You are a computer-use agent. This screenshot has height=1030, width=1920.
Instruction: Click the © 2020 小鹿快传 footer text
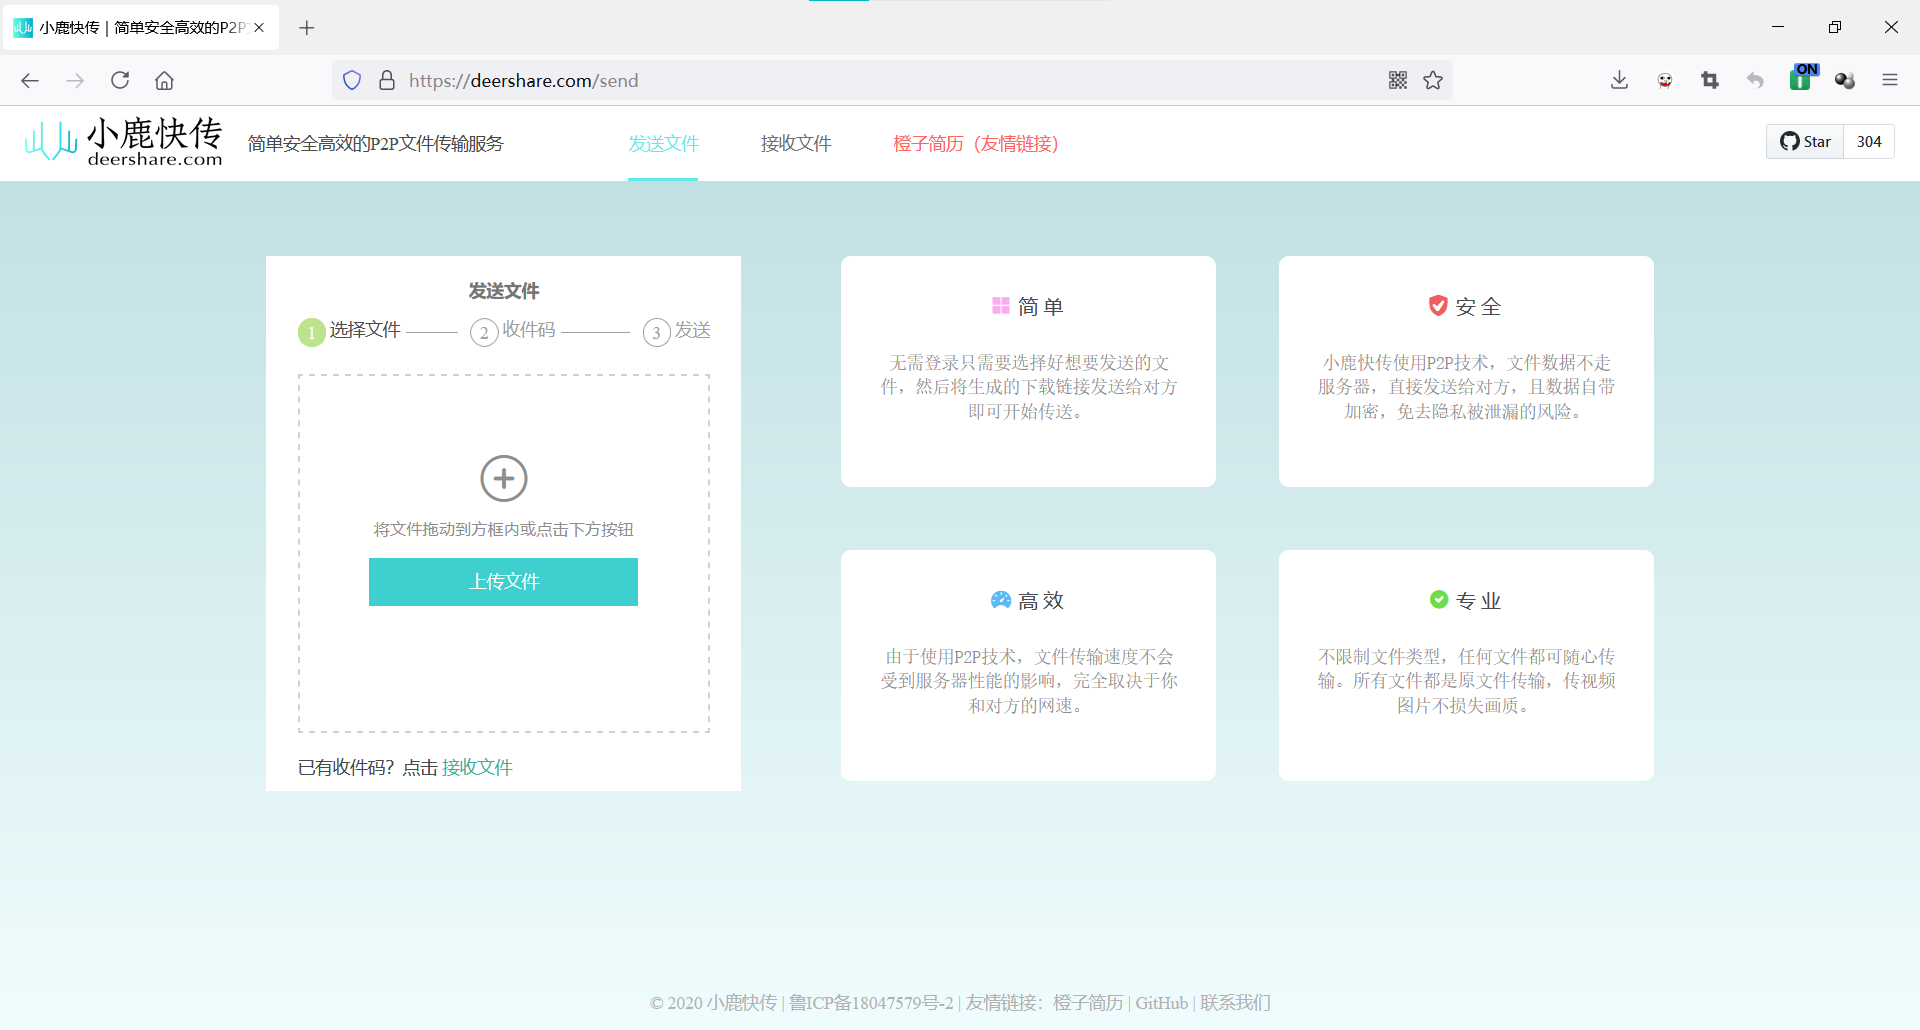(x=713, y=1003)
